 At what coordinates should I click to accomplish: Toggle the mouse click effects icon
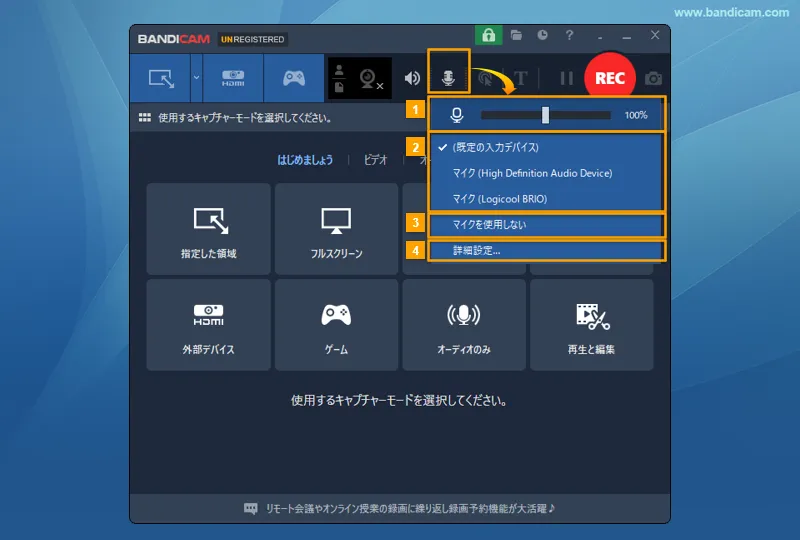(x=485, y=78)
